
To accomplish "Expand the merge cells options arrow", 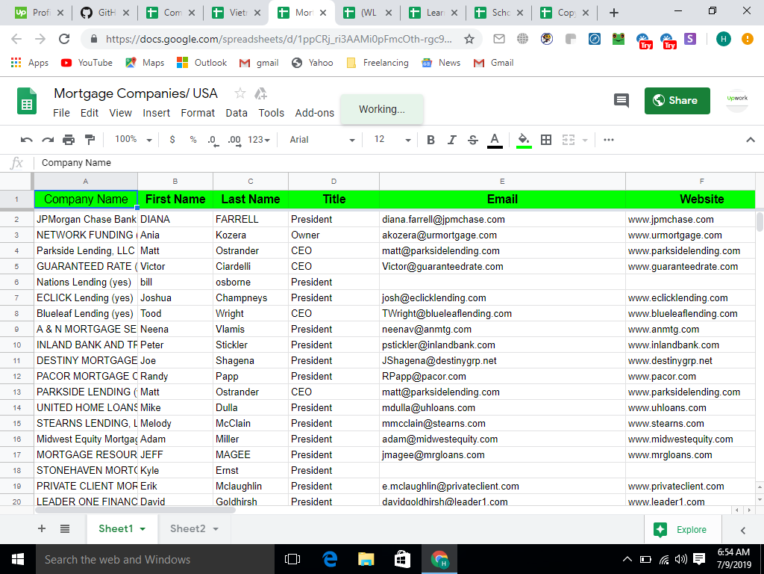I will pyautogui.click(x=585, y=140).
